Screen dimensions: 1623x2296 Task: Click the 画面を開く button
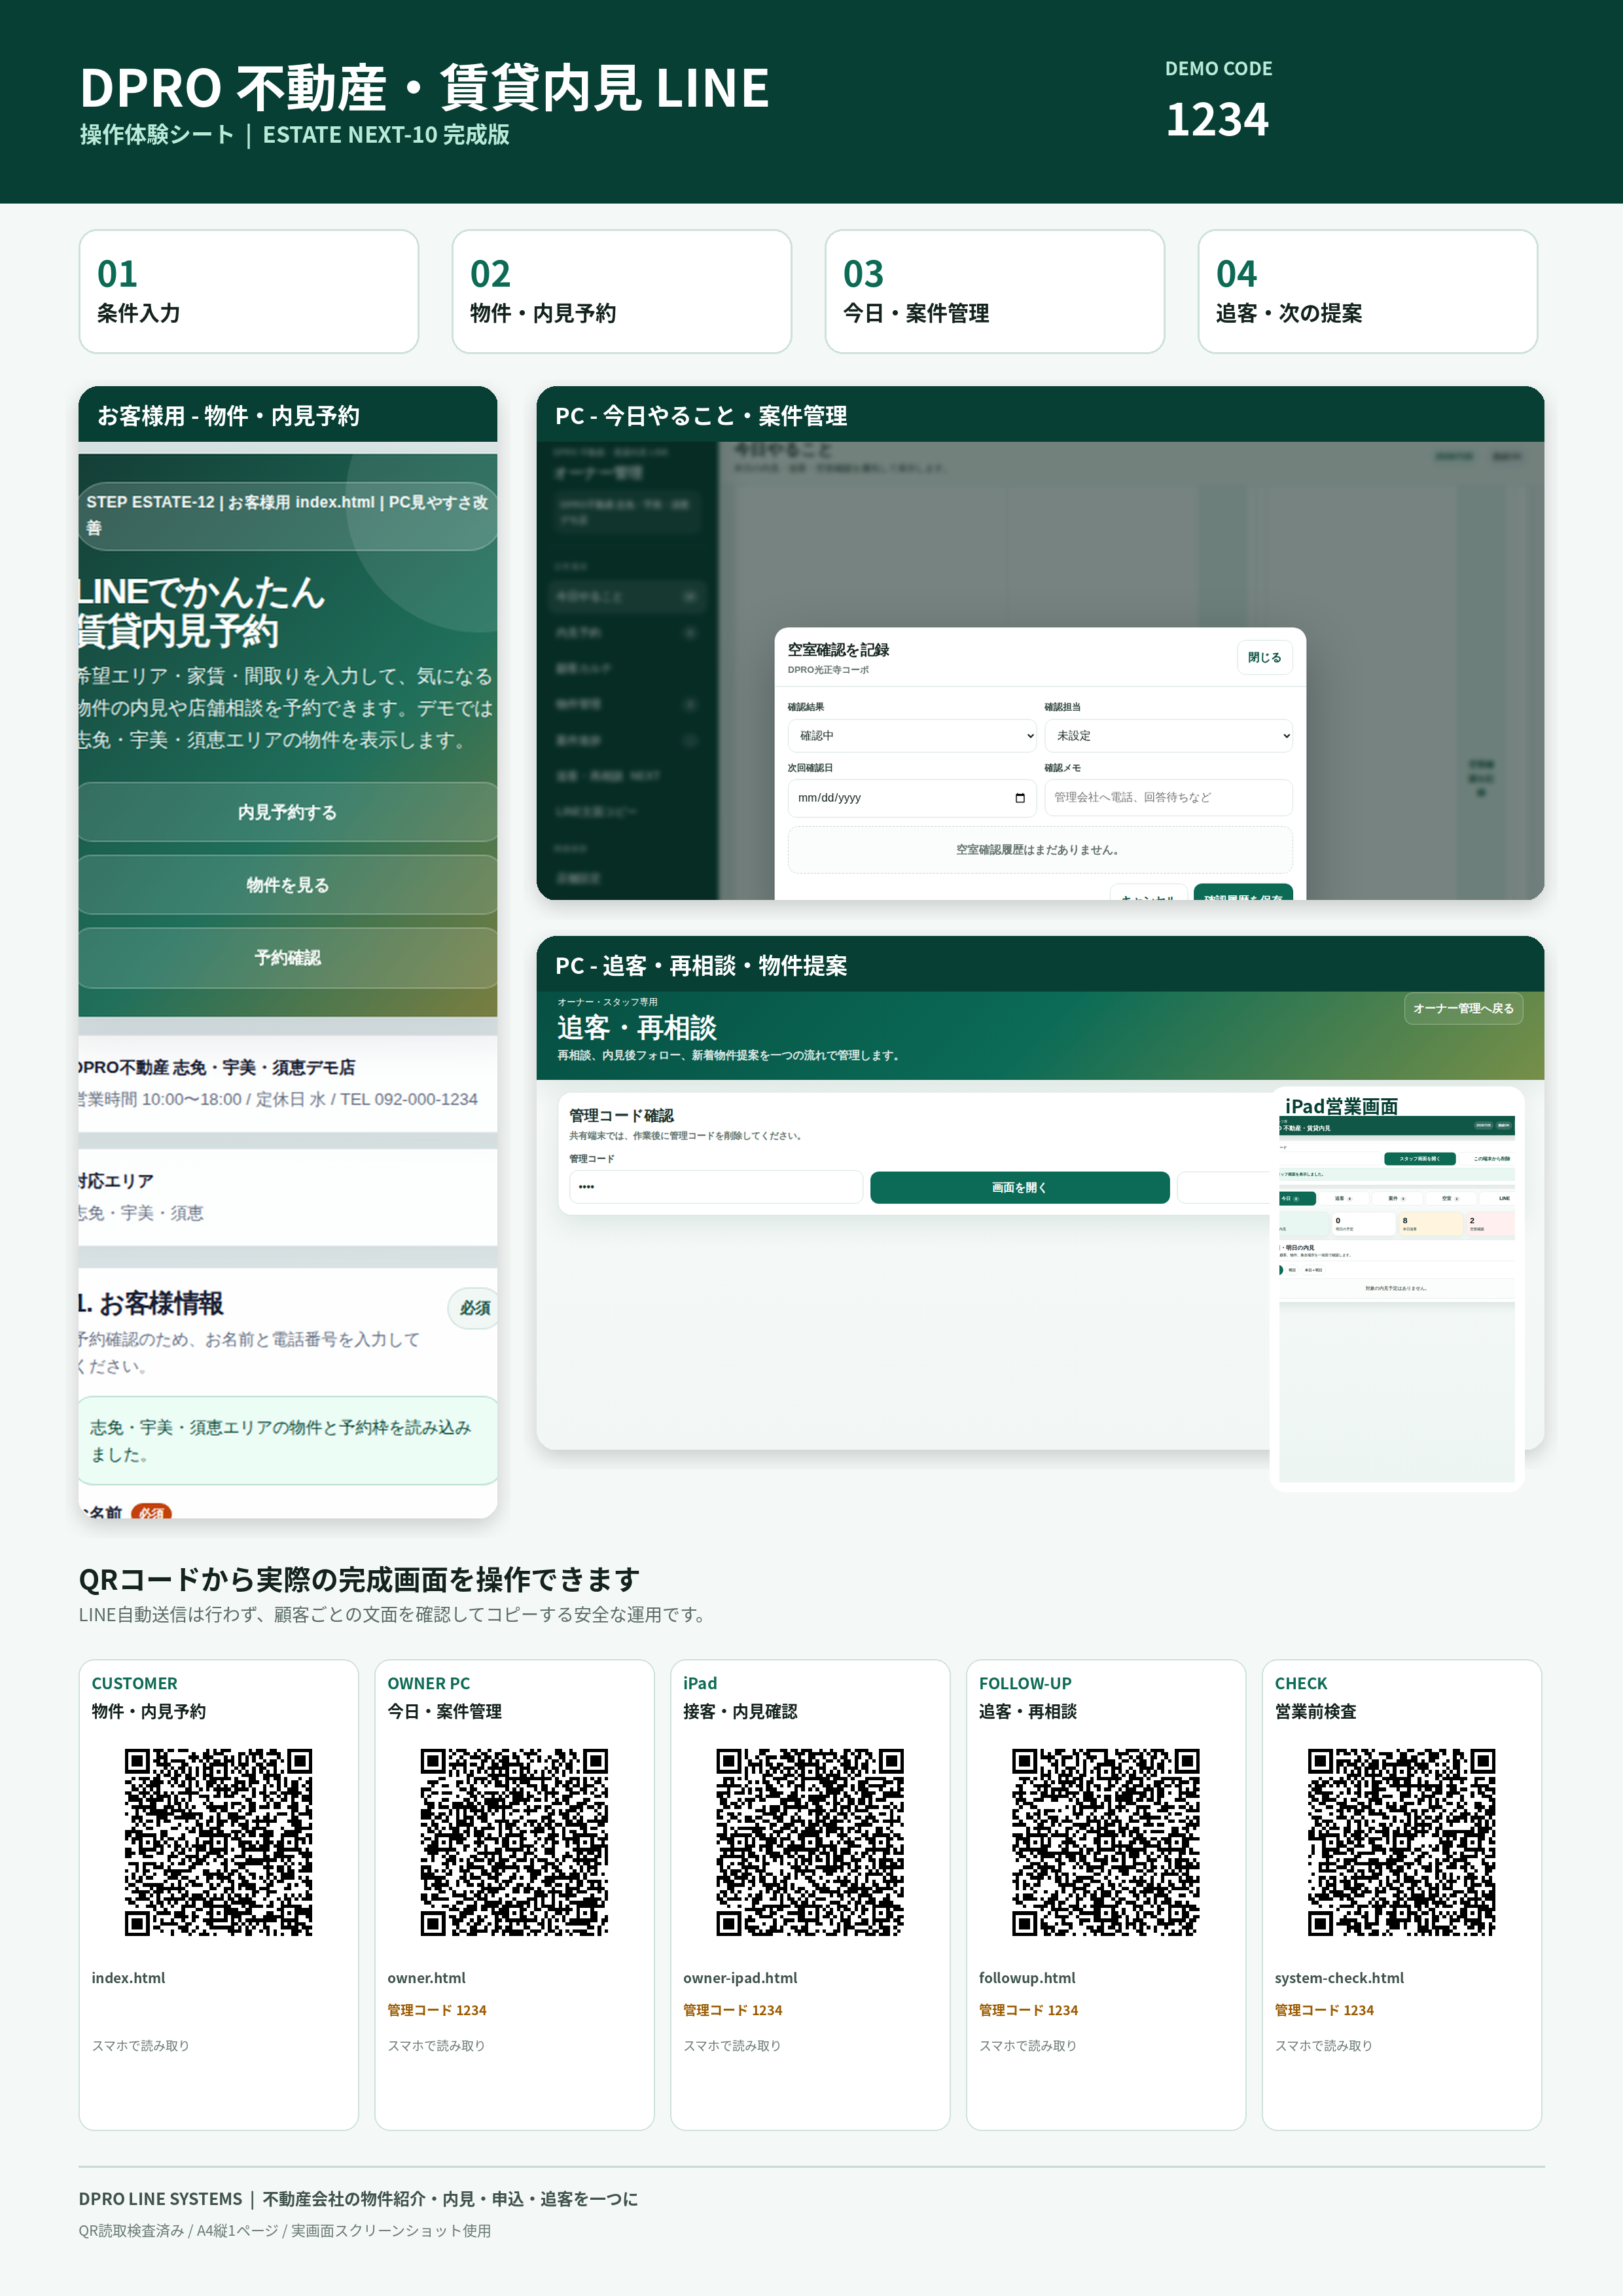tap(1019, 1187)
